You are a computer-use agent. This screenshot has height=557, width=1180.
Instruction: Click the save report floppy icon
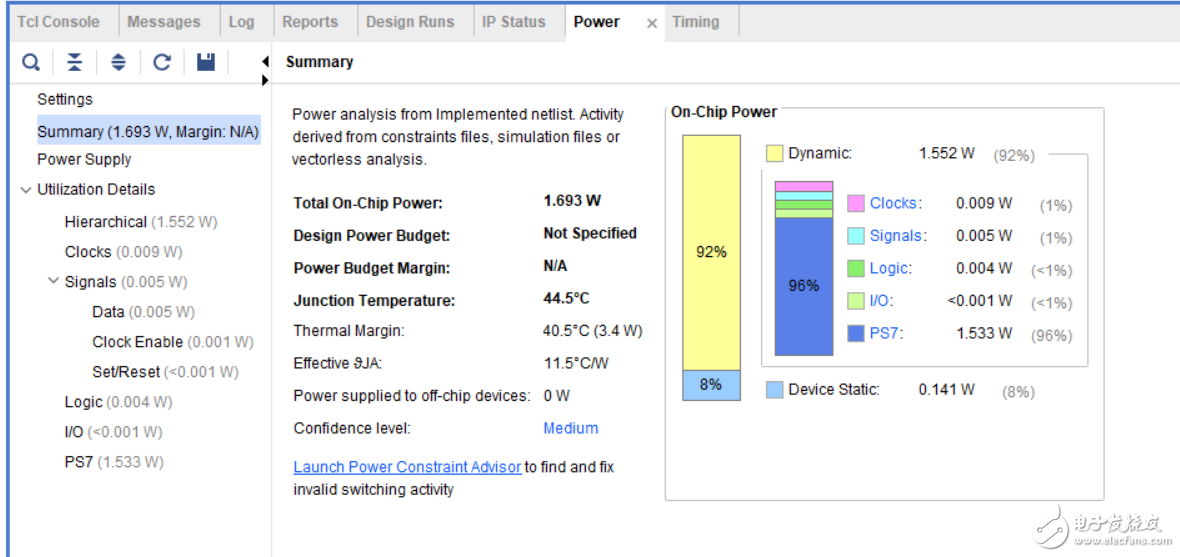(206, 63)
